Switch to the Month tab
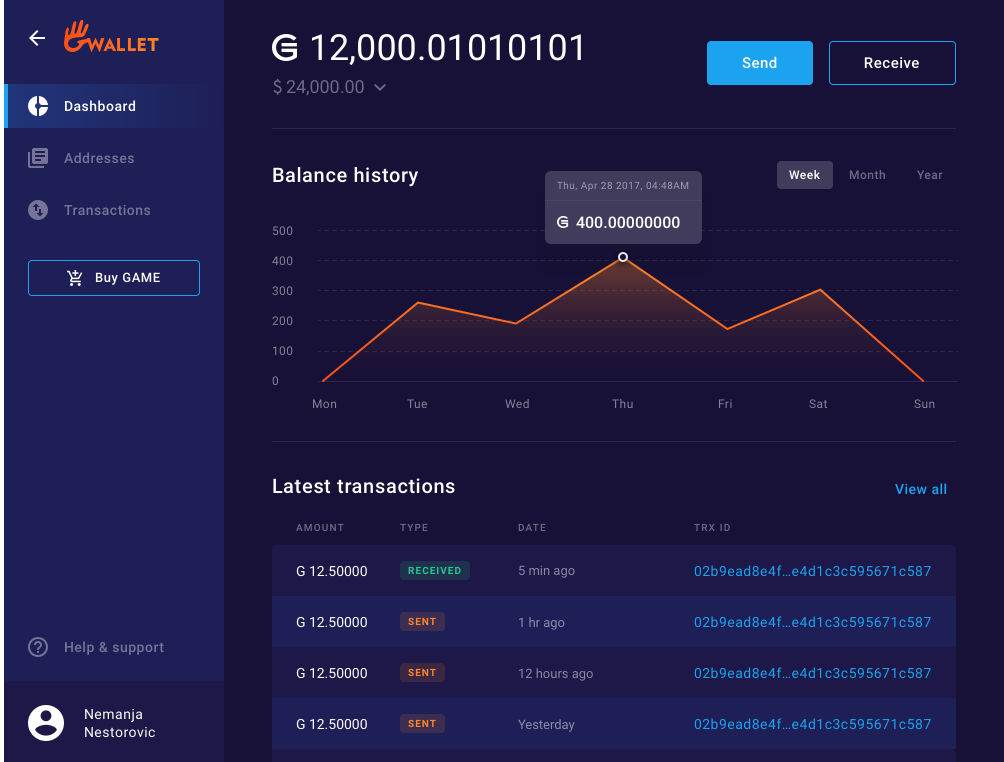The height and width of the screenshot is (762, 1004). (x=867, y=175)
